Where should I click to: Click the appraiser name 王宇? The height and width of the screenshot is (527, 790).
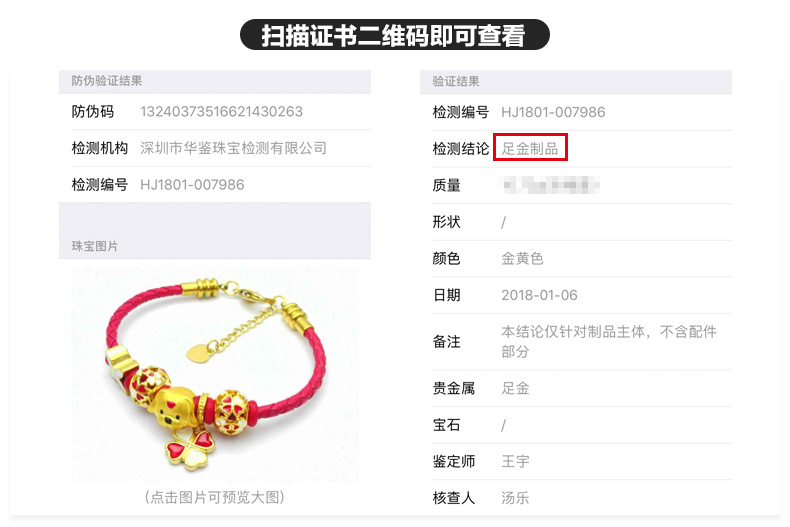pyautogui.click(x=515, y=461)
